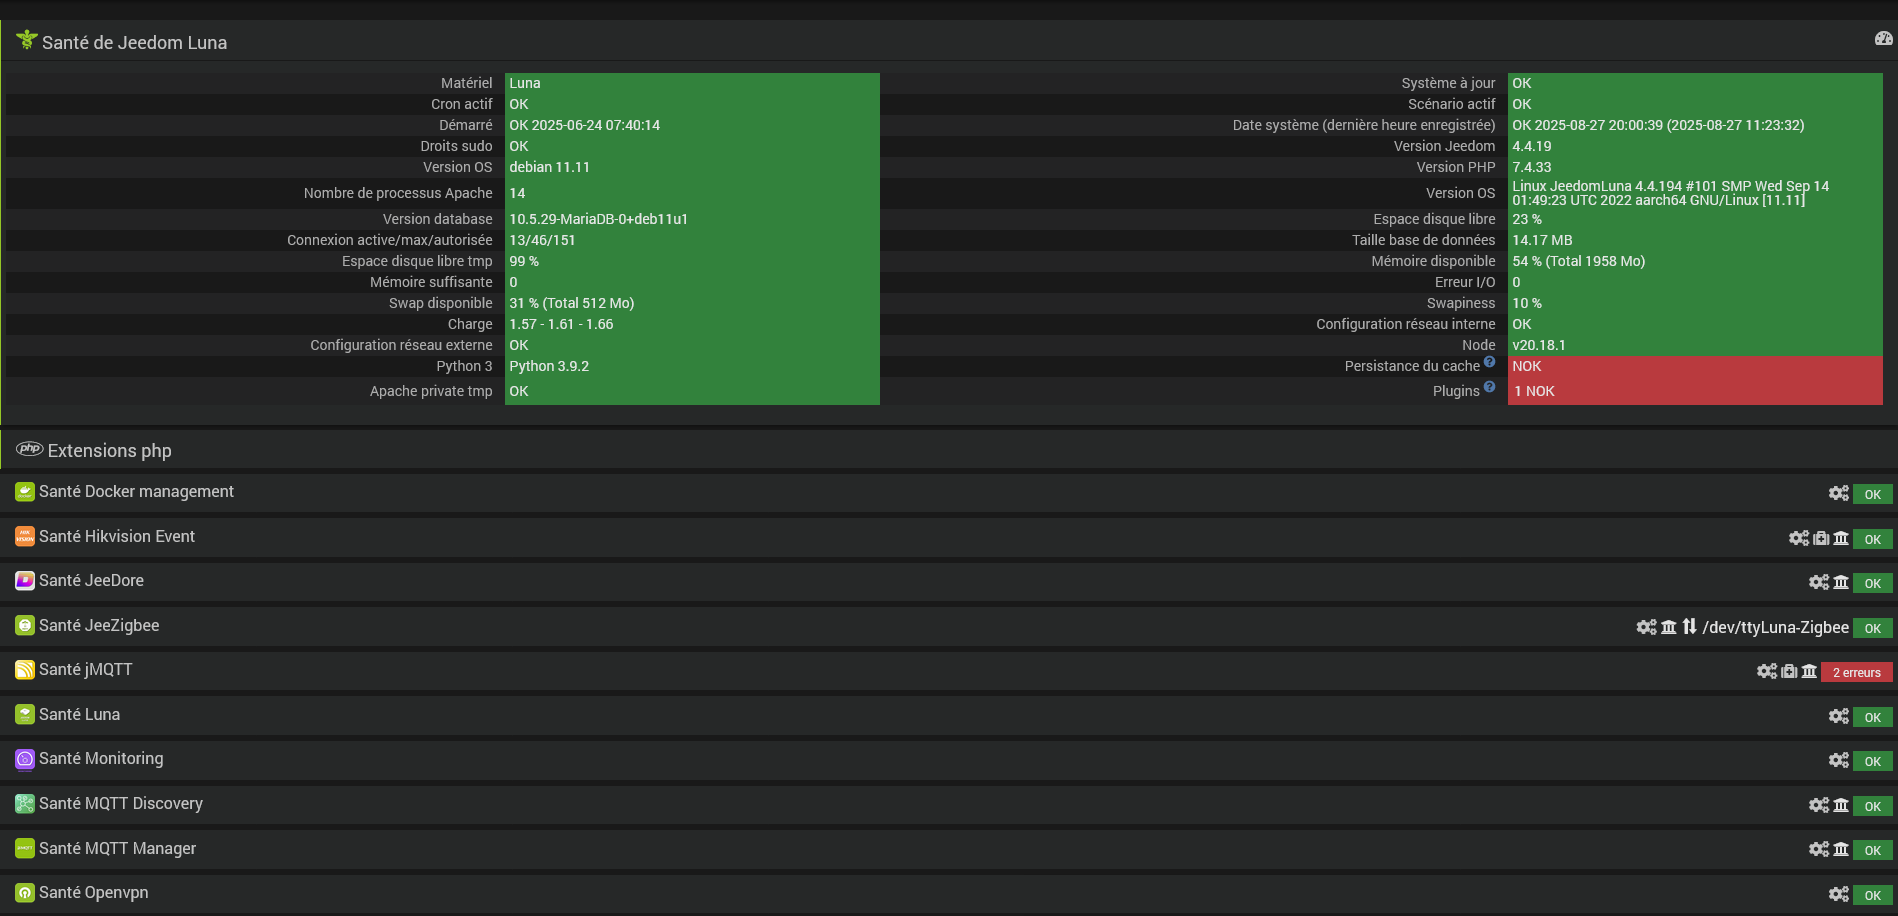Screen dimensions: 1898x916
Task: Expand the Santé MQTT Discovery panel
Action: click(121, 804)
